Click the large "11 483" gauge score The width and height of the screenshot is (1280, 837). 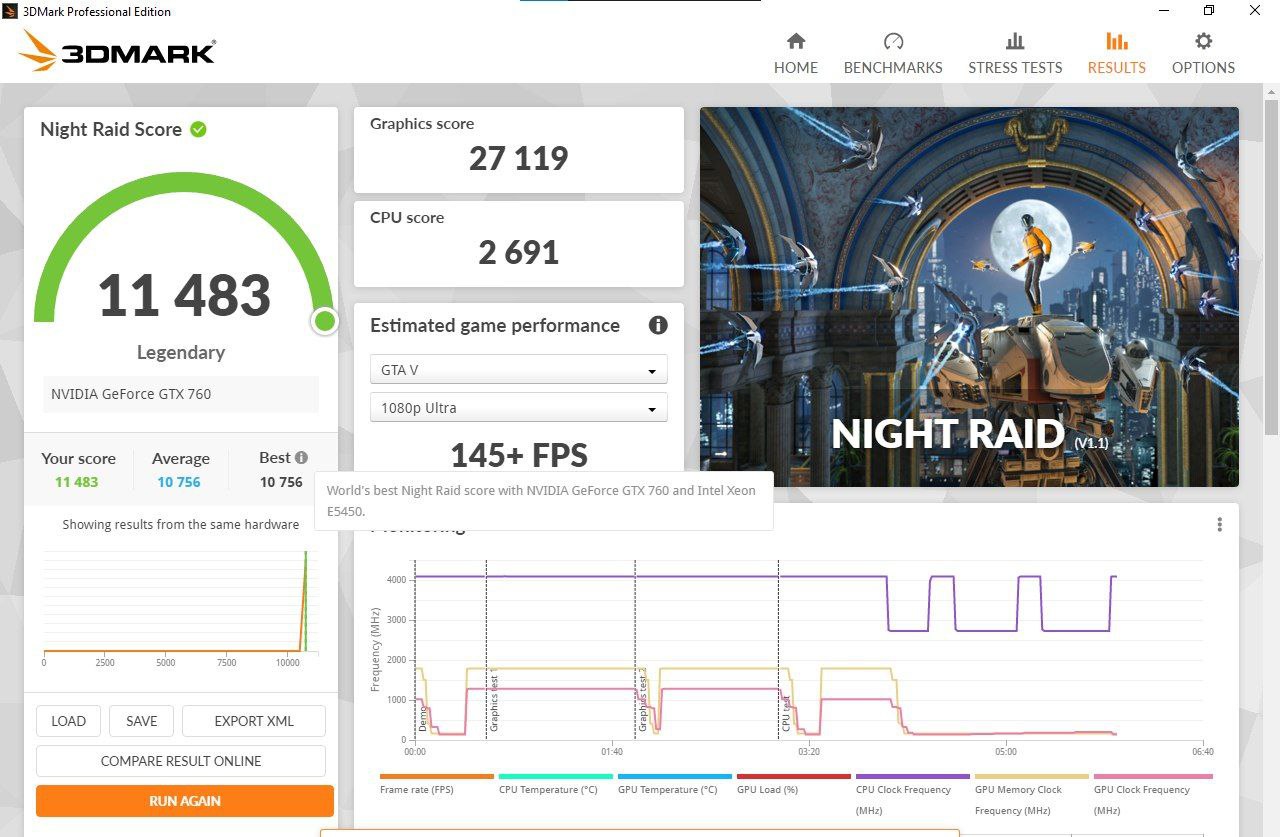click(x=184, y=295)
